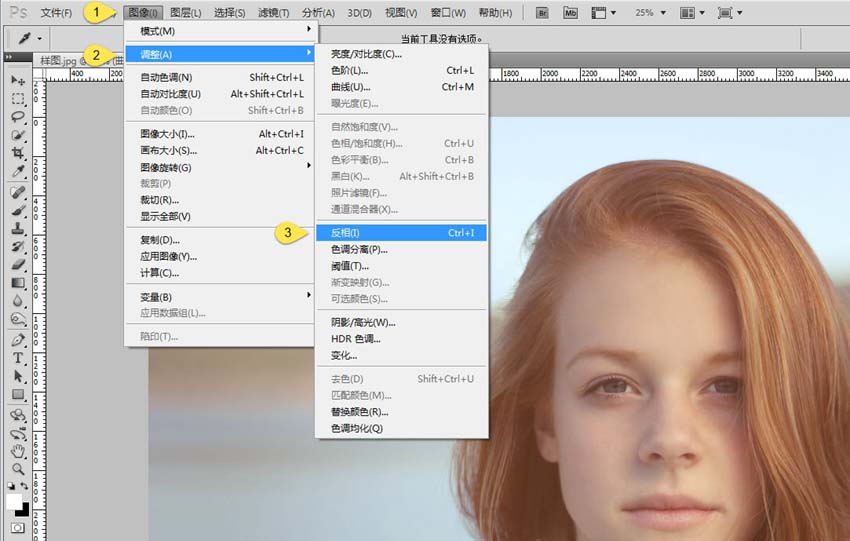
Task: Expand the toolbox panel double arrows
Action: pyautogui.click(x=9, y=56)
